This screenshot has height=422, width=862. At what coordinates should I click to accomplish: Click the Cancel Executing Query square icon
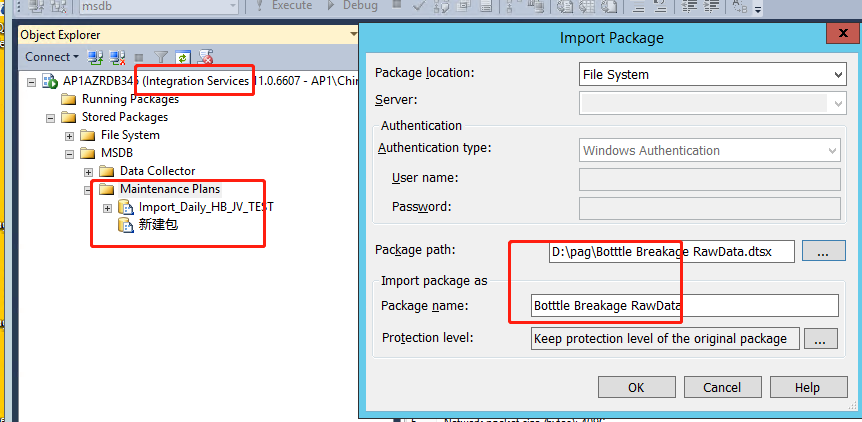pyautogui.click(x=396, y=4)
